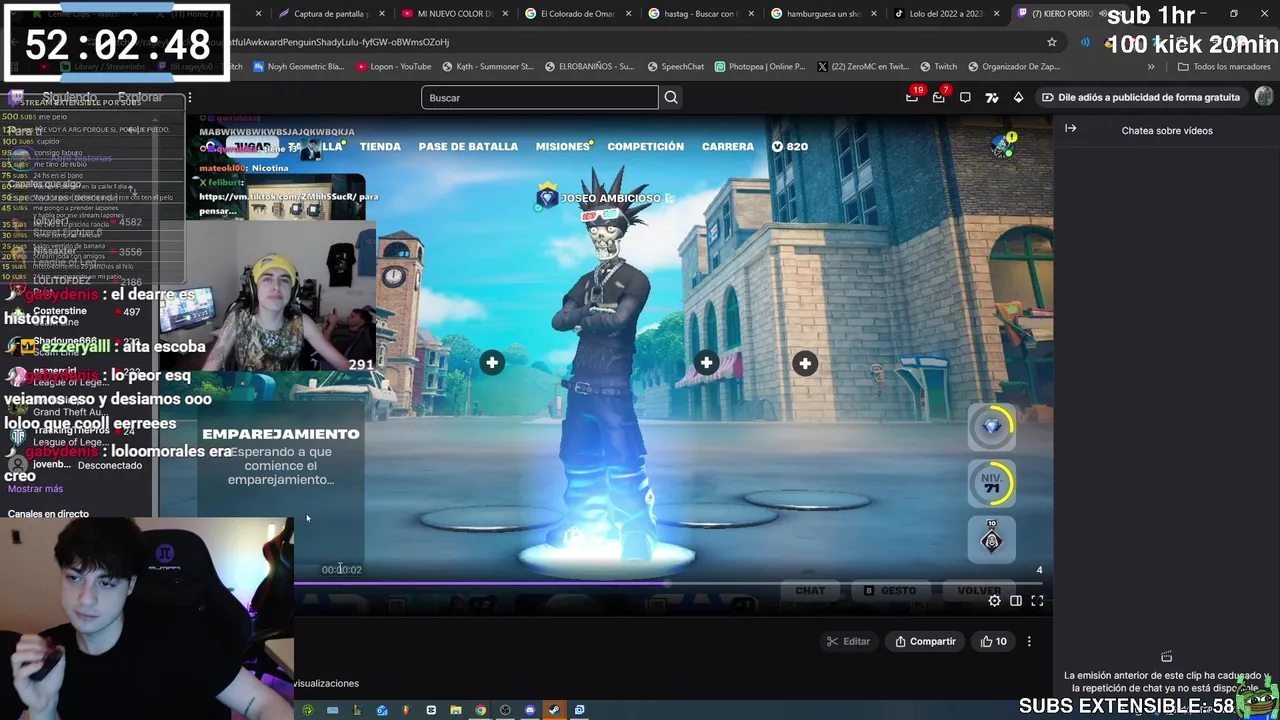Click COMPETICIÓN in the lobby menu
1280x720 pixels.
click(x=645, y=146)
